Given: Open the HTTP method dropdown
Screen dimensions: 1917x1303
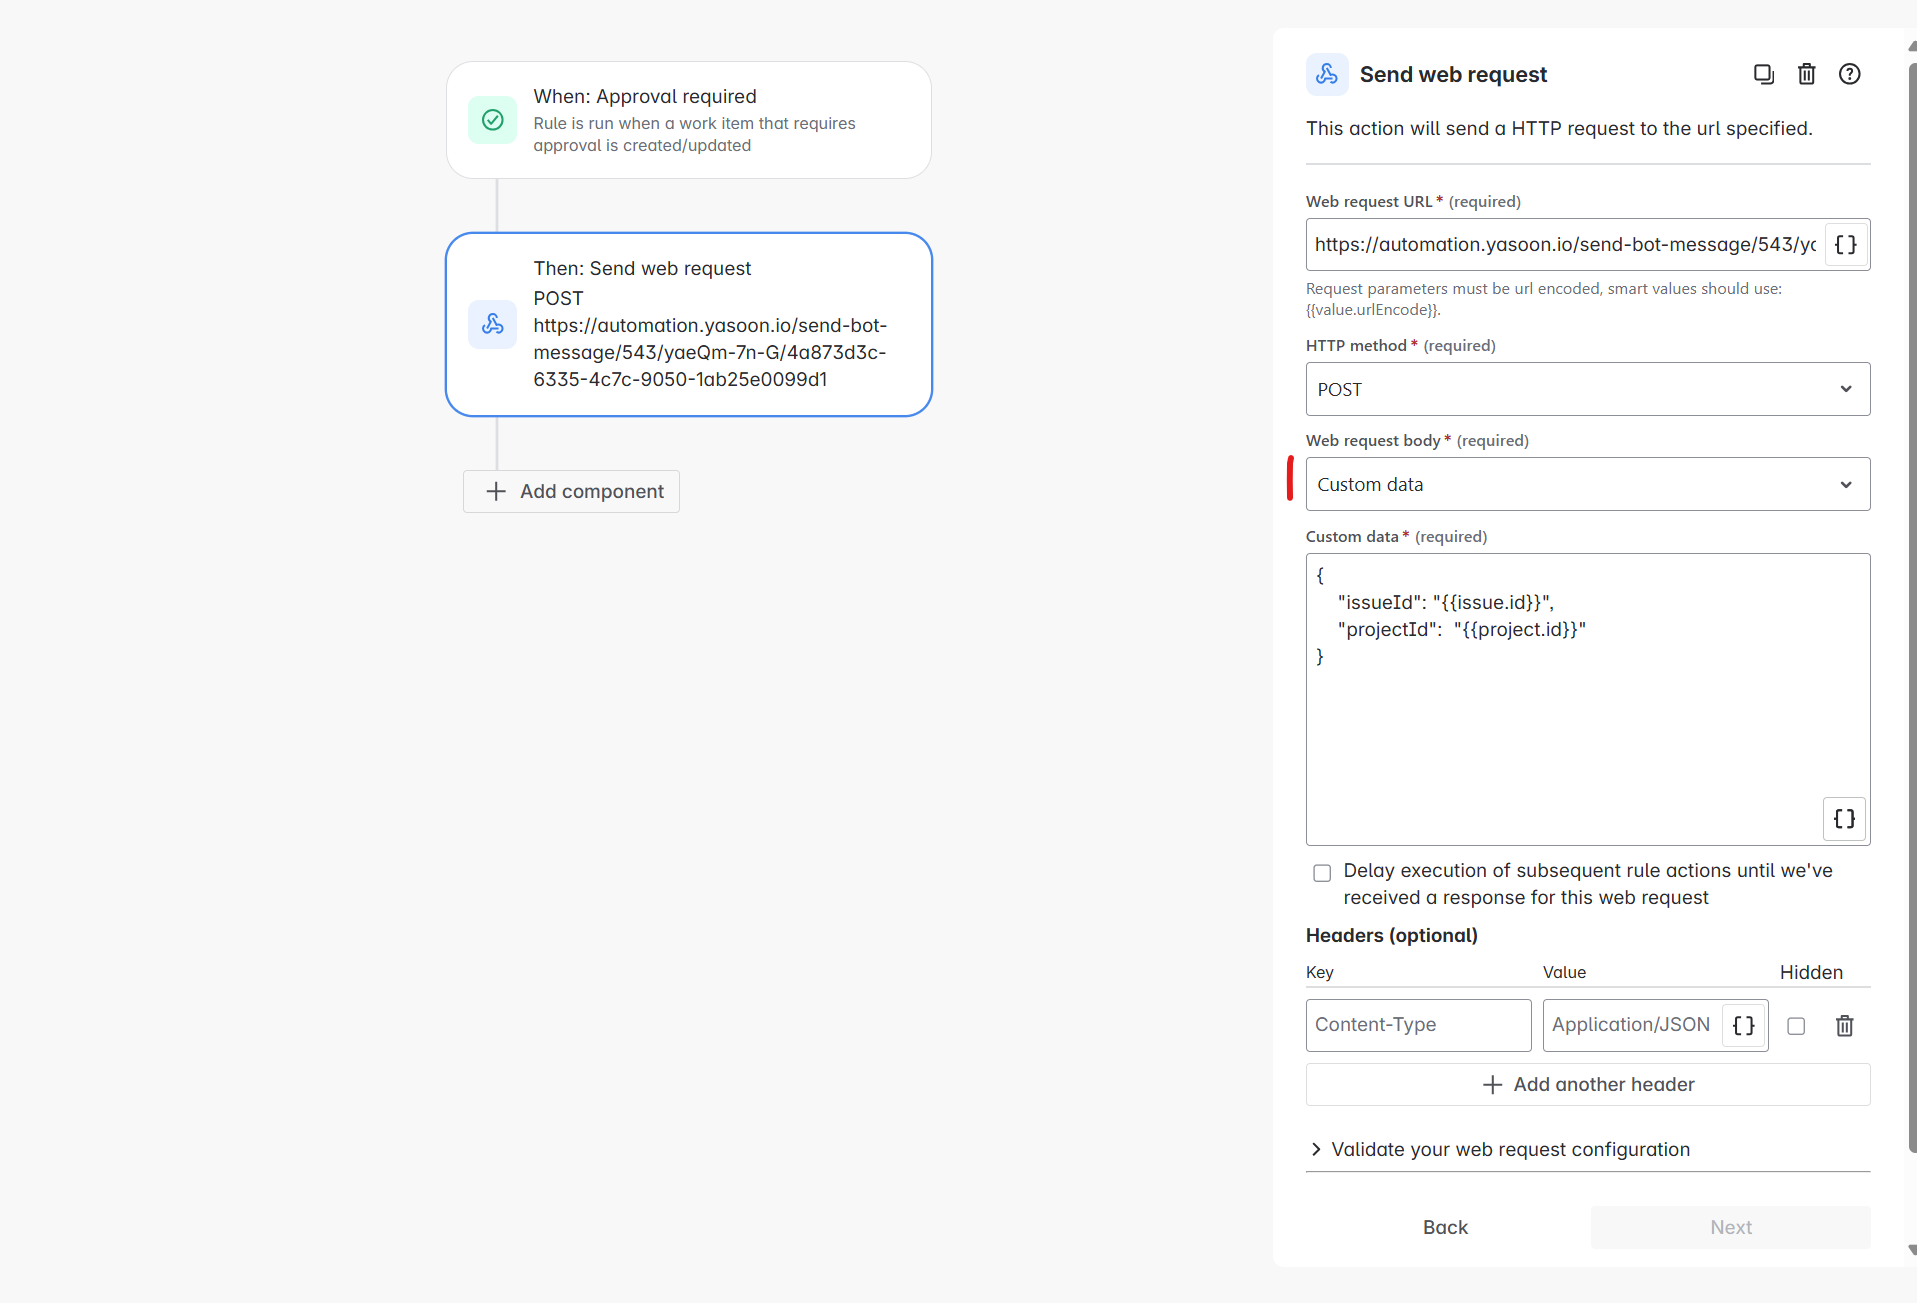Looking at the screenshot, I should tap(1587, 389).
